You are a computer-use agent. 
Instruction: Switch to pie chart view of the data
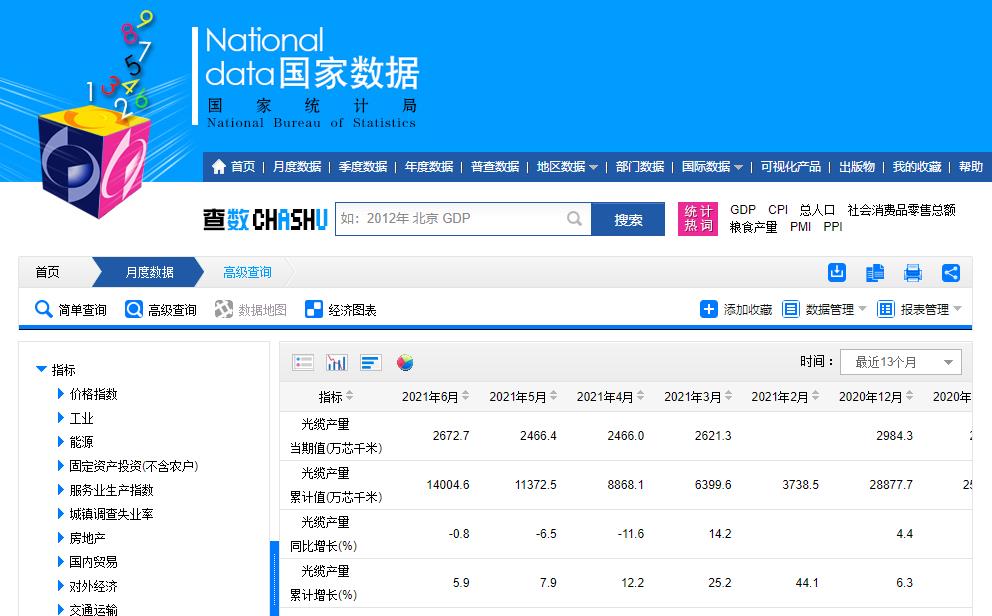point(405,361)
